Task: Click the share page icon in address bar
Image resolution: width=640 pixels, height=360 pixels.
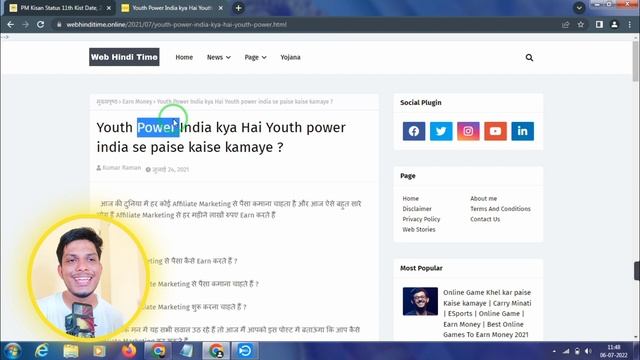Action: click(566, 24)
